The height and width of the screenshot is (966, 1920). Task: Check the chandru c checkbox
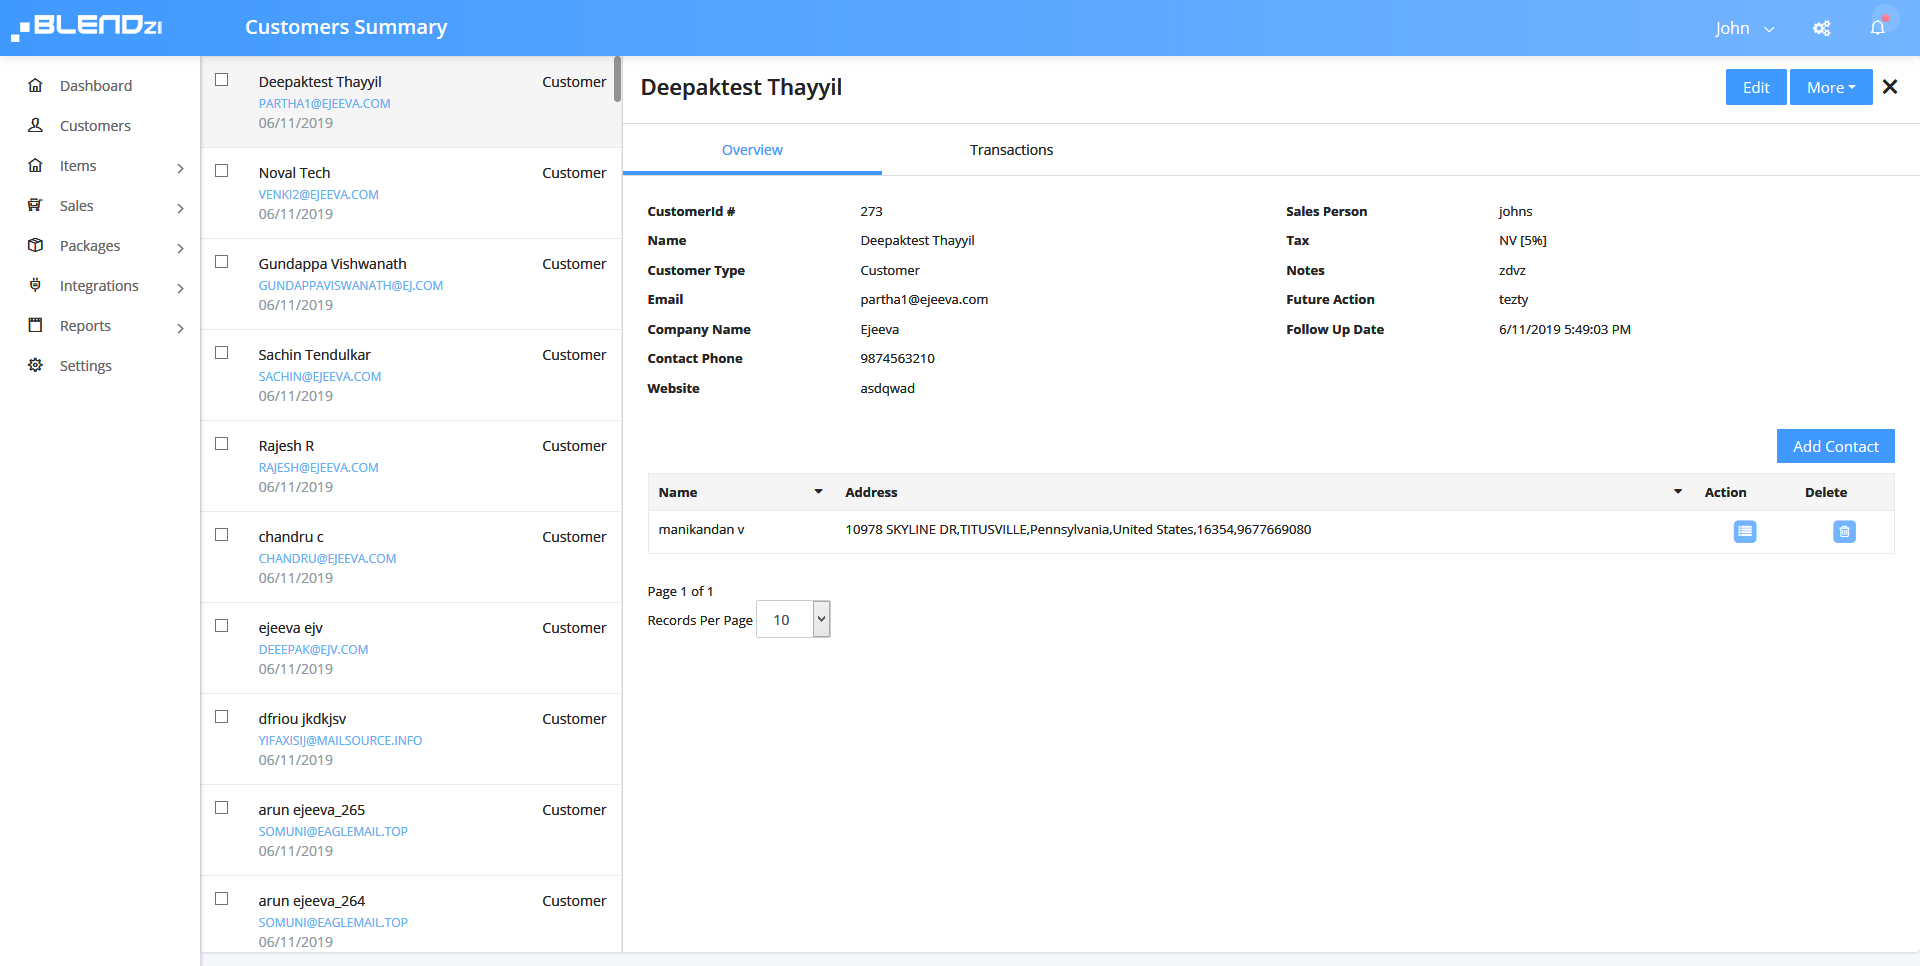[x=222, y=535]
